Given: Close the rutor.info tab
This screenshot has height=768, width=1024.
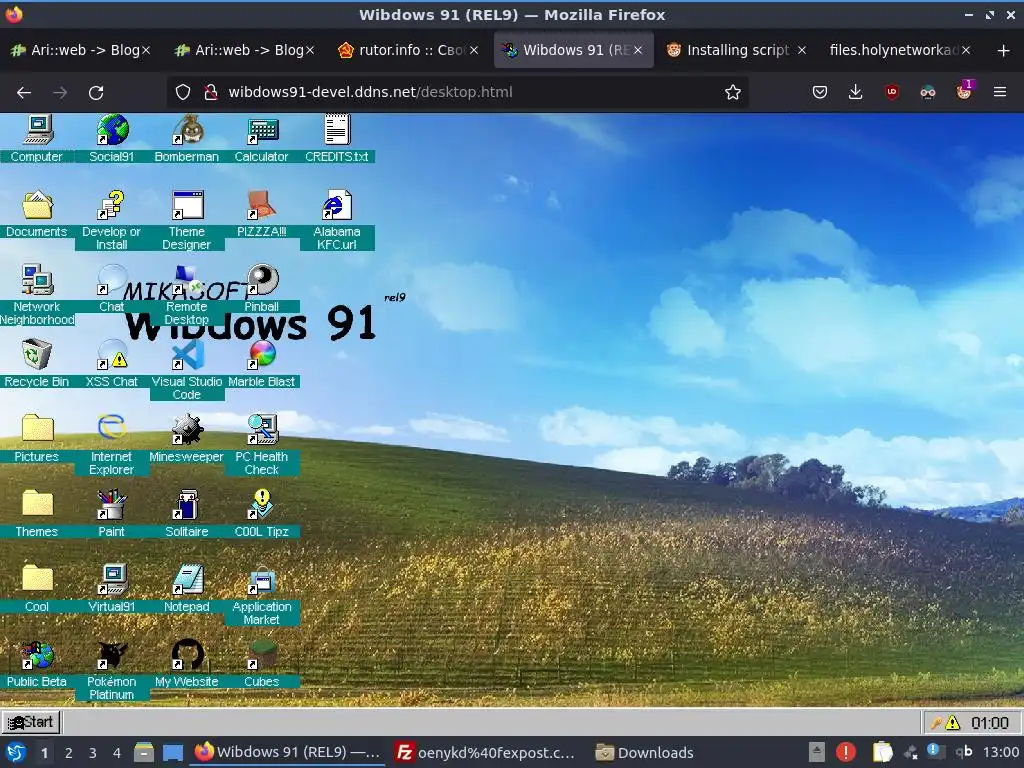Looking at the screenshot, I should click(474, 50).
